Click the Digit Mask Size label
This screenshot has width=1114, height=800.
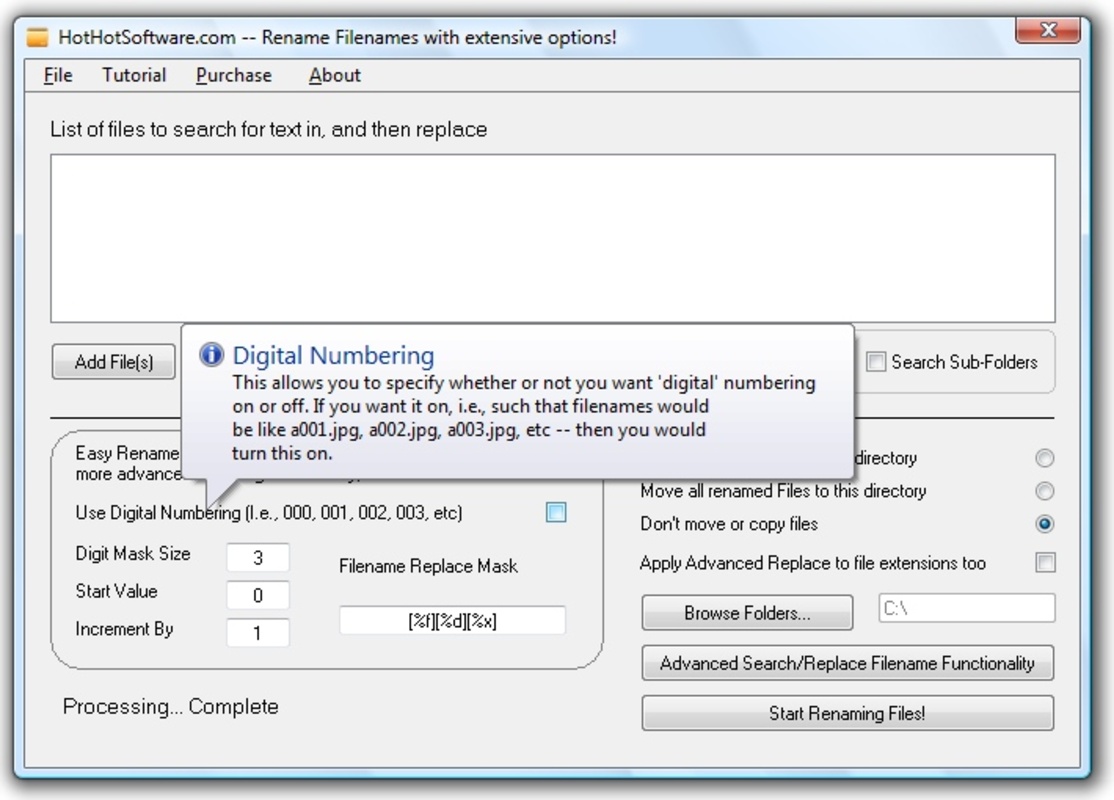coord(133,553)
